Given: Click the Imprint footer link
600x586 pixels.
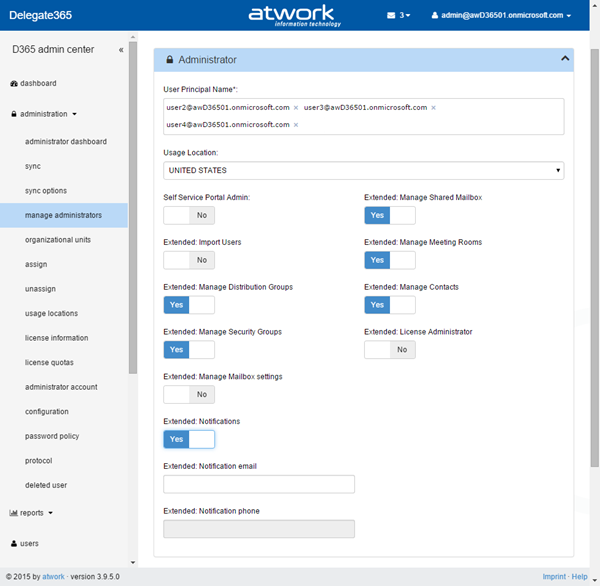Looking at the screenshot, I should click(x=553, y=577).
